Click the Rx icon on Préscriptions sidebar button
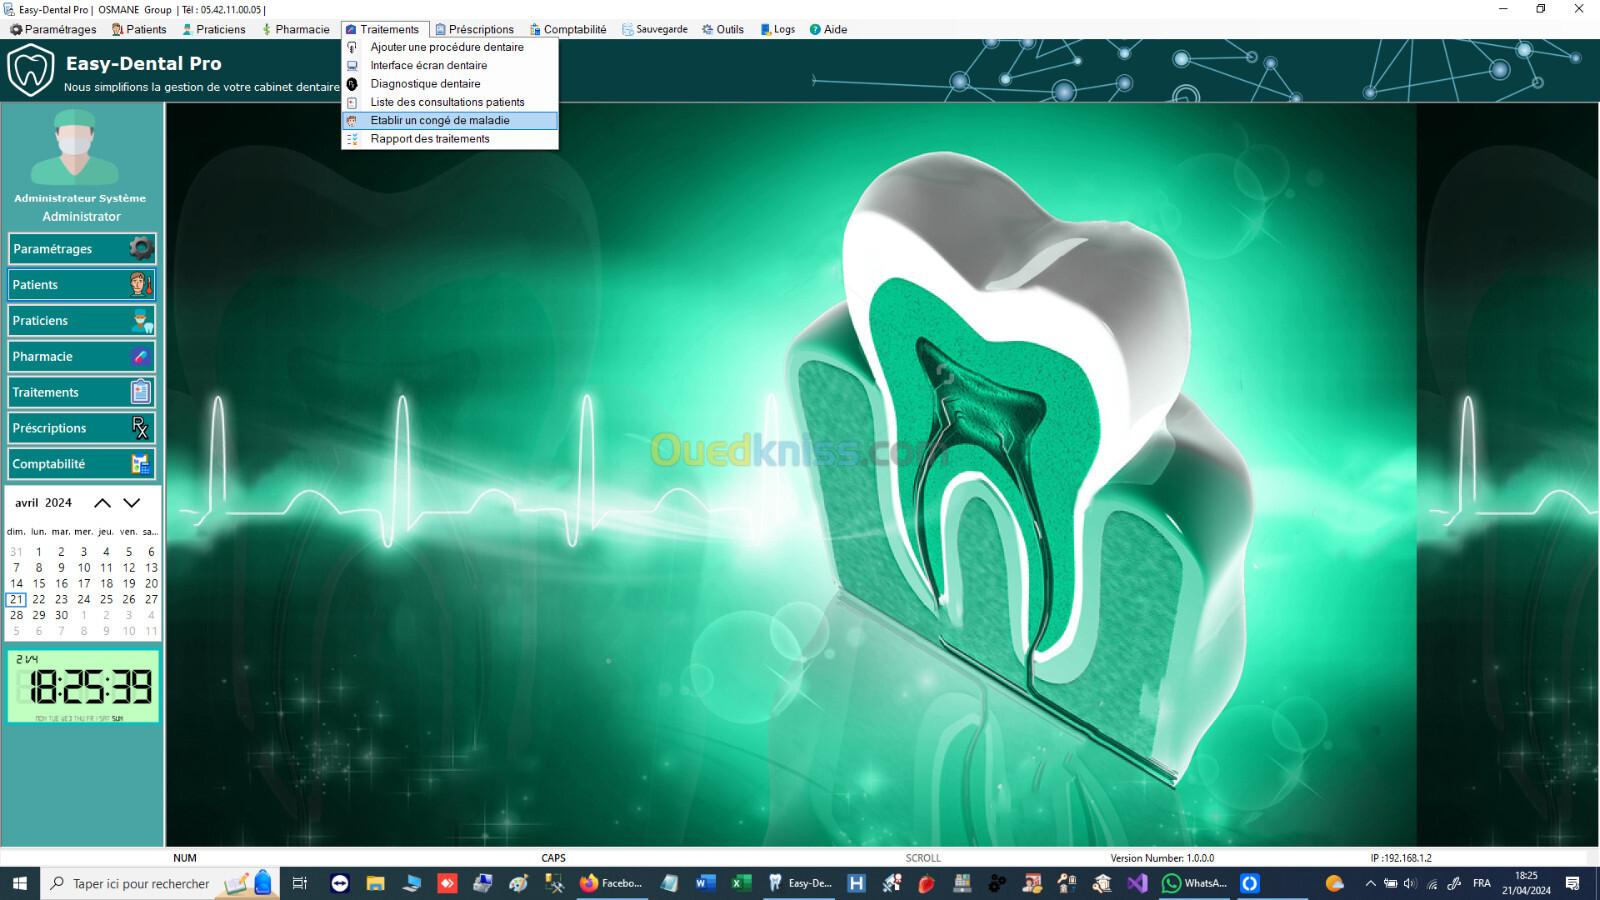This screenshot has width=1600, height=900. click(141, 428)
